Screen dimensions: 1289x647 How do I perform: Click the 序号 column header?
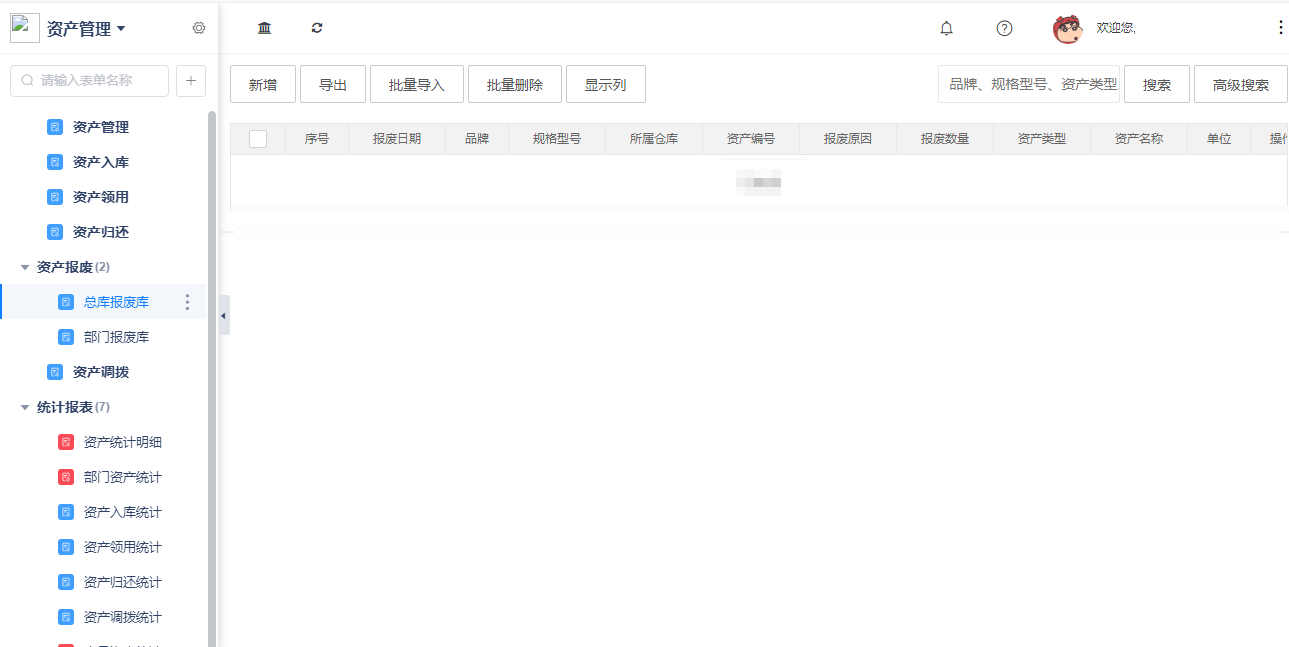coord(317,139)
